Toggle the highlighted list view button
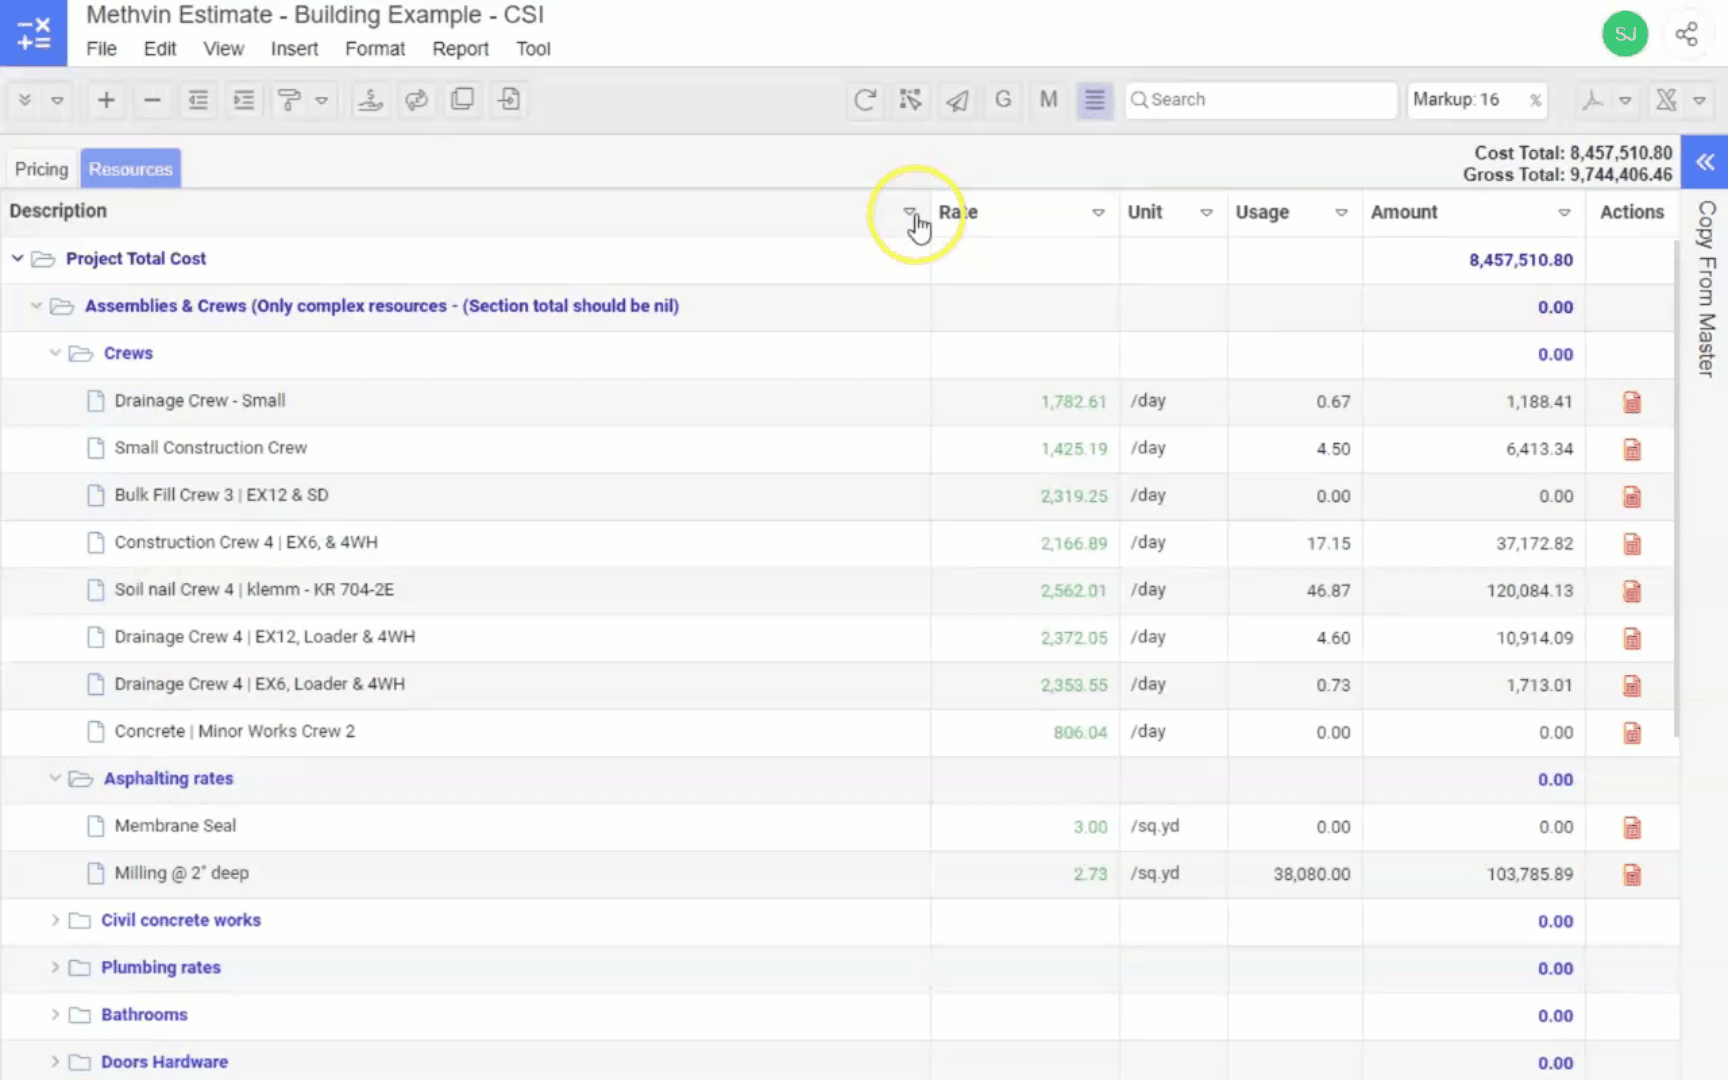This screenshot has height=1080, width=1728. (1095, 100)
